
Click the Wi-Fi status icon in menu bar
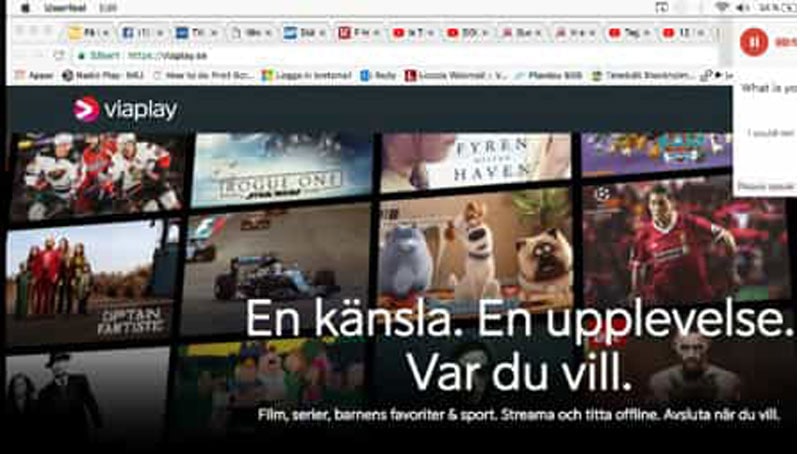tap(722, 8)
